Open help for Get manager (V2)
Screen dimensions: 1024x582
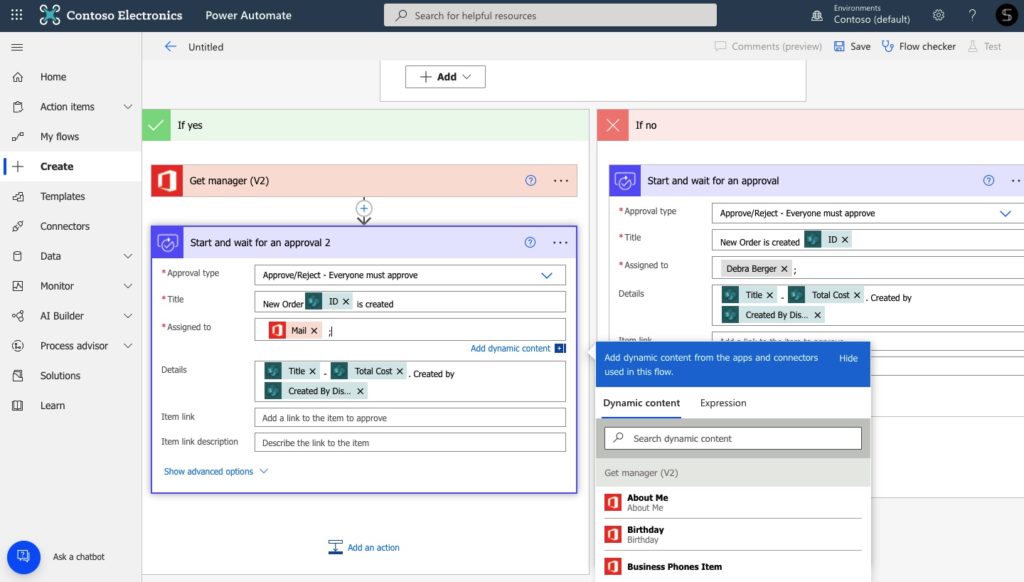pos(530,180)
